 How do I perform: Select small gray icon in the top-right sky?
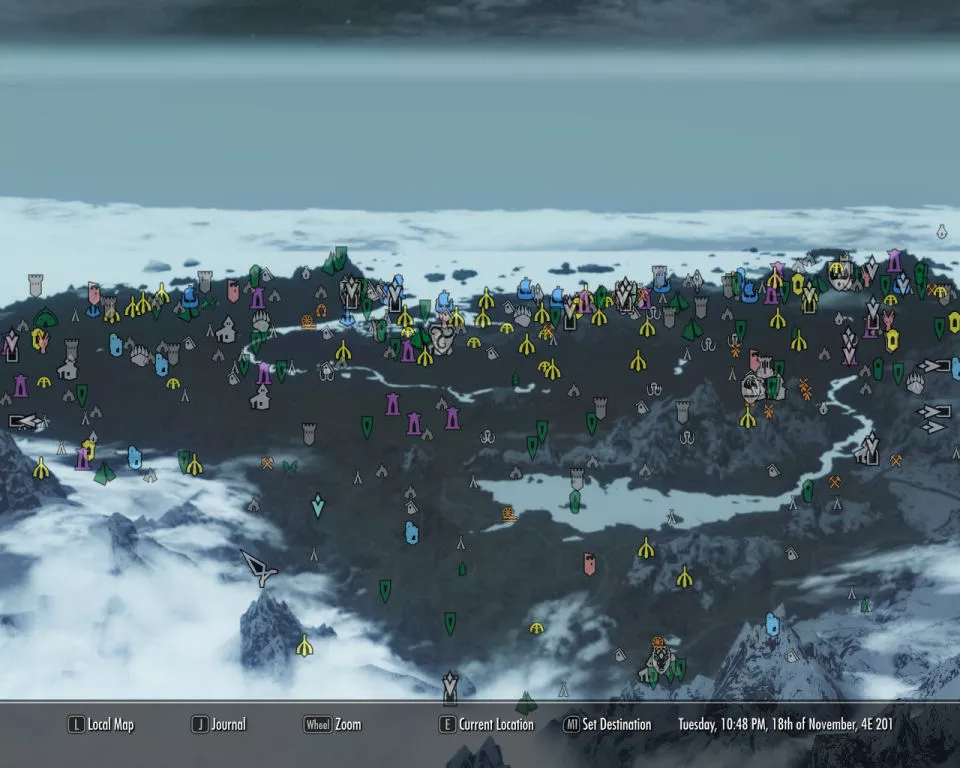[942, 232]
